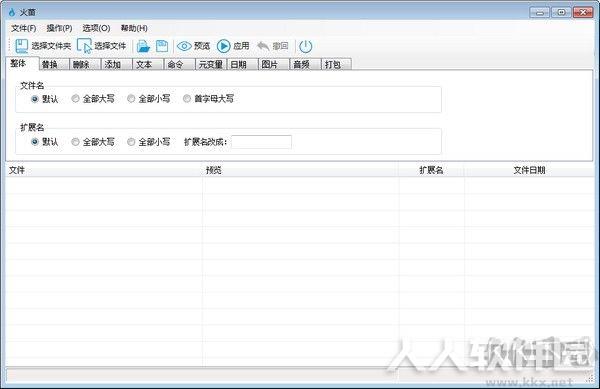Switch to the Text (文本) tab
This screenshot has width=600, height=389.
pyautogui.click(x=148, y=65)
